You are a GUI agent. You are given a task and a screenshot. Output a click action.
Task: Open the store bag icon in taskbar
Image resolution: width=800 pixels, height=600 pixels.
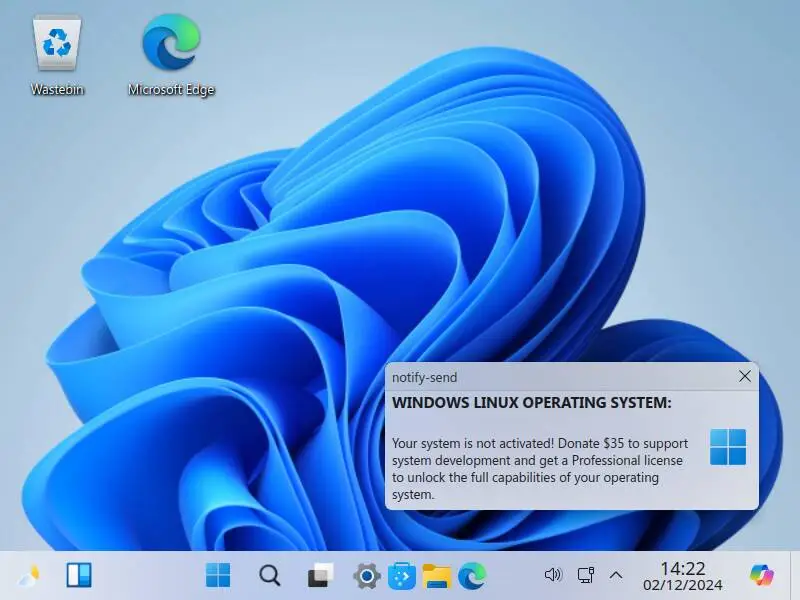[401, 575]
